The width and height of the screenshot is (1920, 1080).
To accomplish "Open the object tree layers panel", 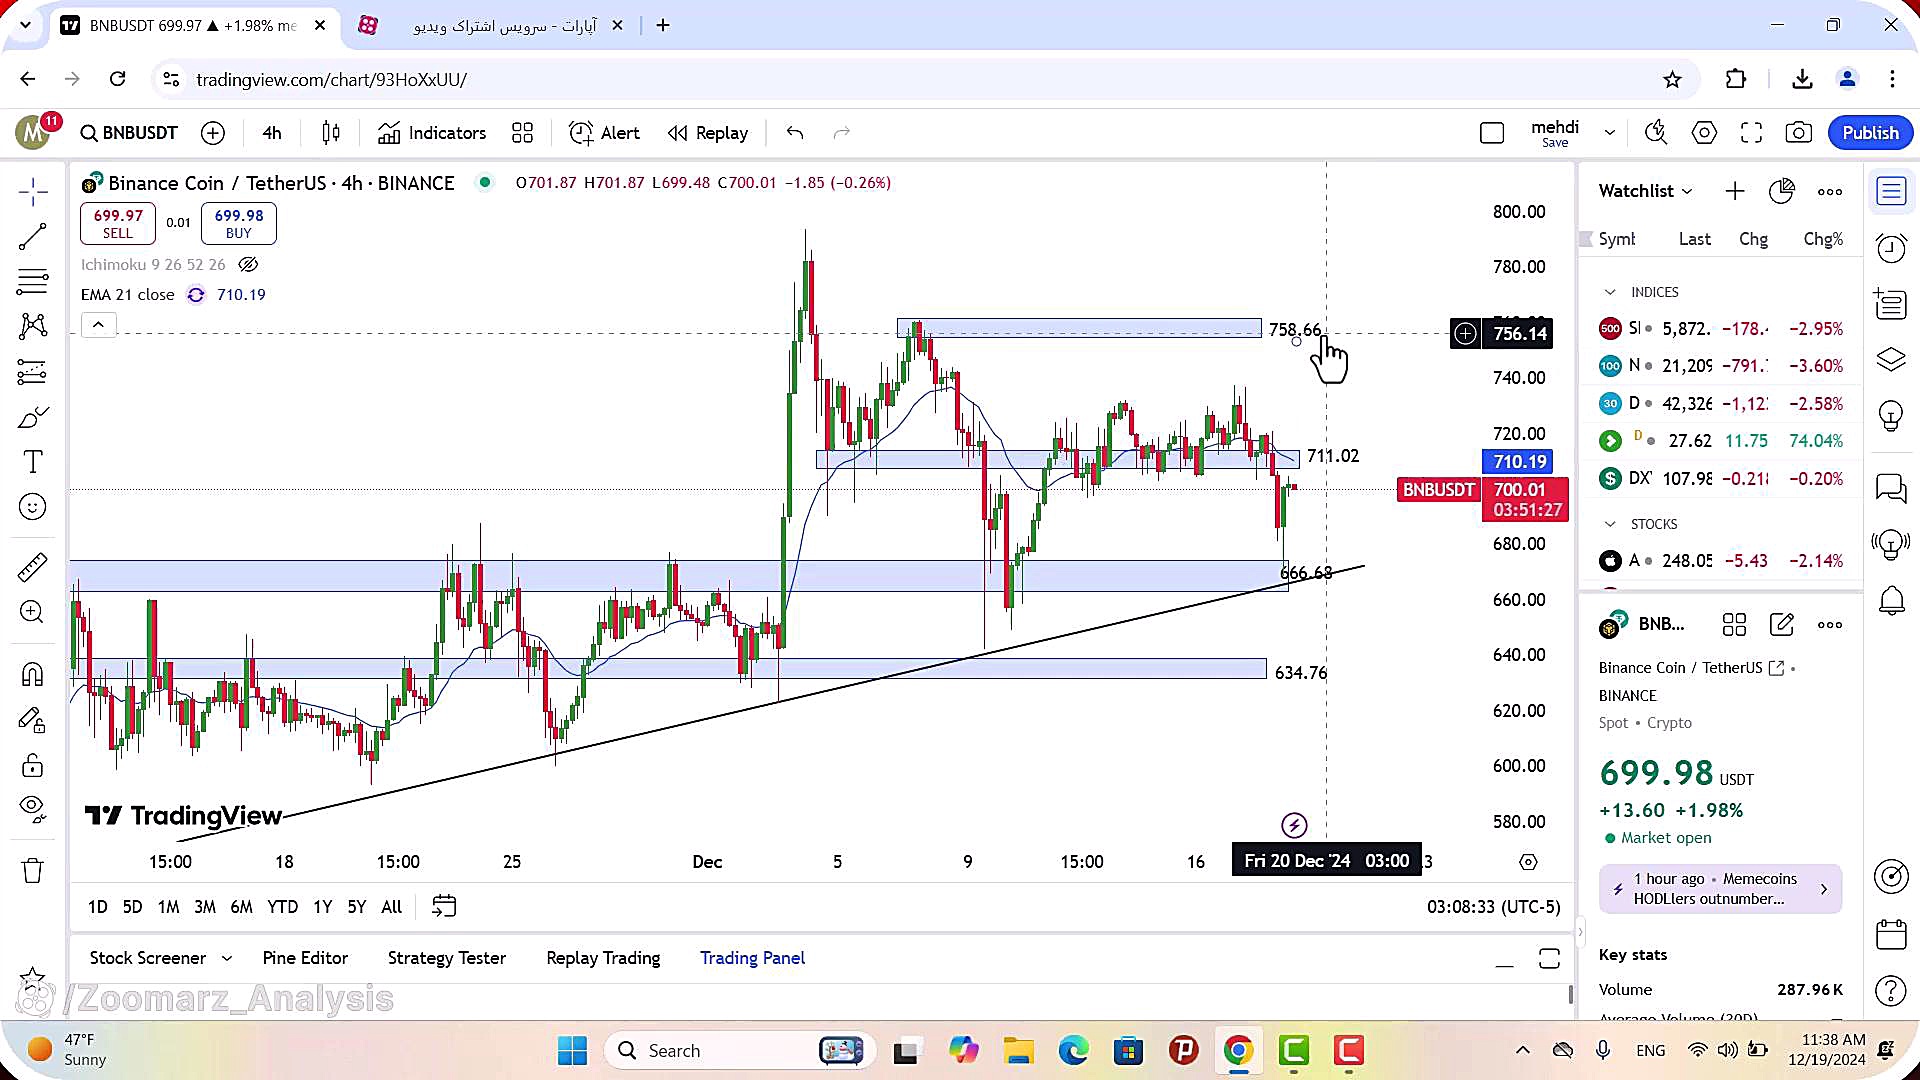I will (1891, 358).
